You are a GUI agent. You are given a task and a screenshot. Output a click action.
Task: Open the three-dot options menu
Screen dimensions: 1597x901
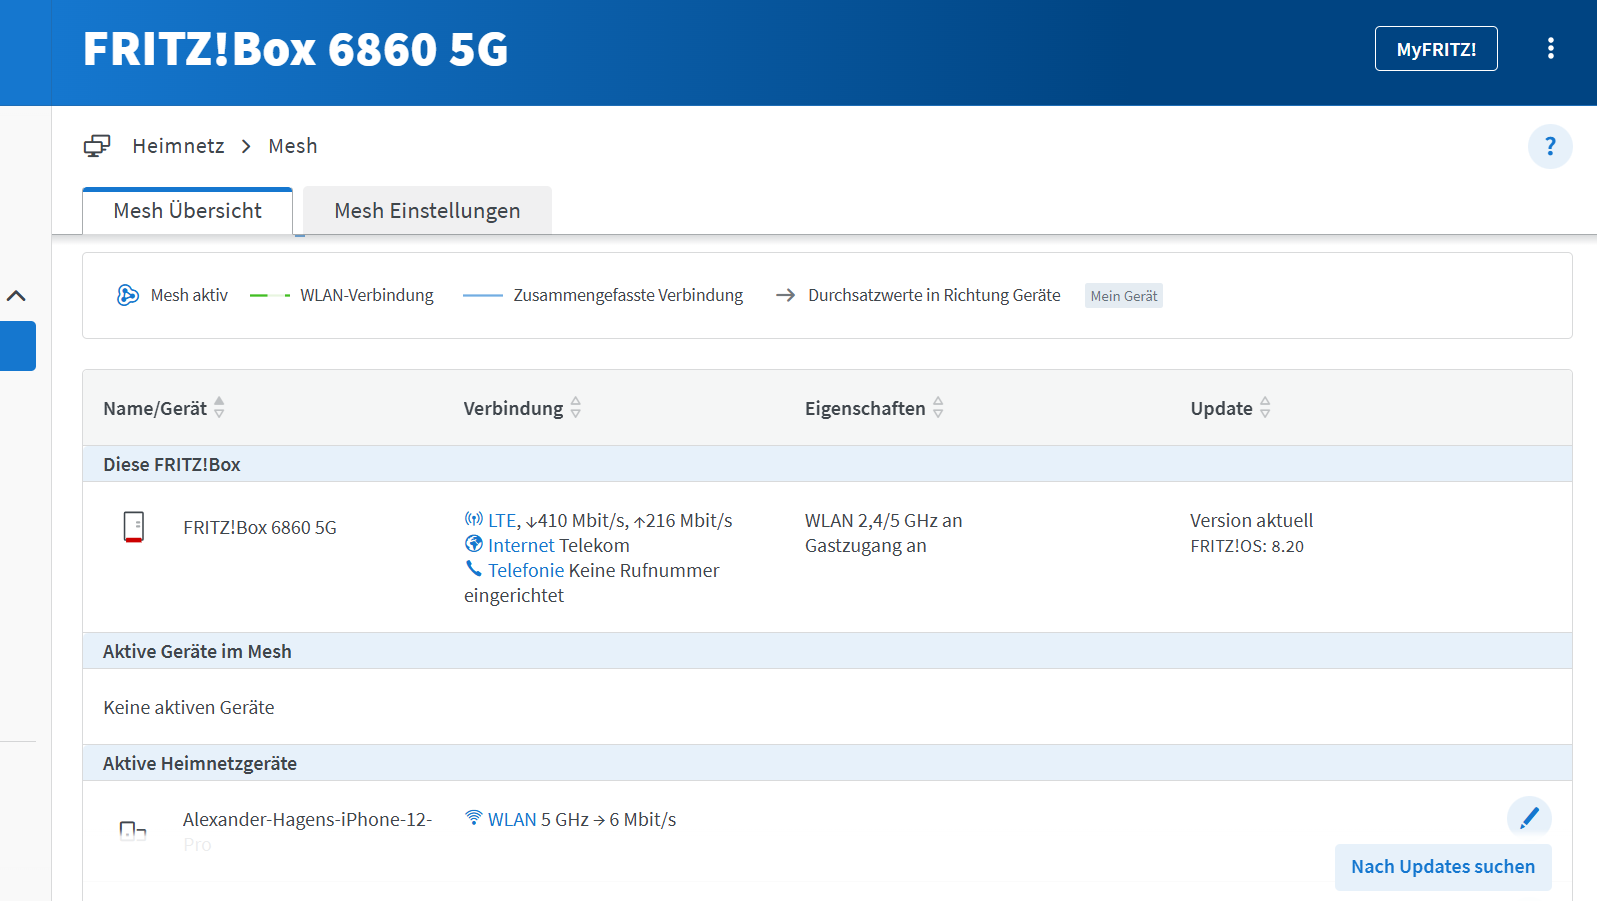click(x=1550, y=49)
